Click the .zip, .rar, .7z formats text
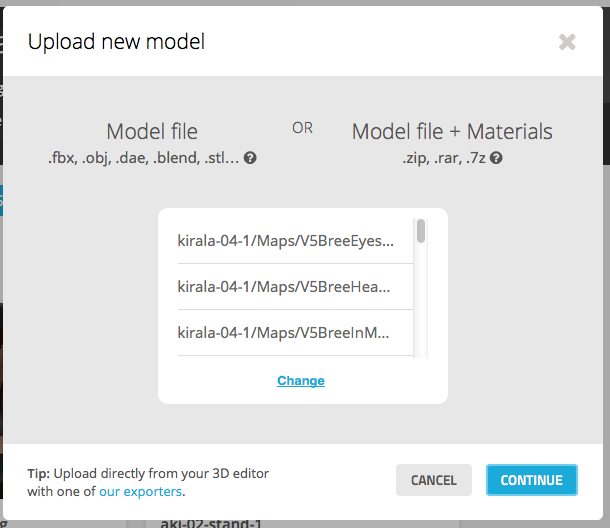 [444, 158]
